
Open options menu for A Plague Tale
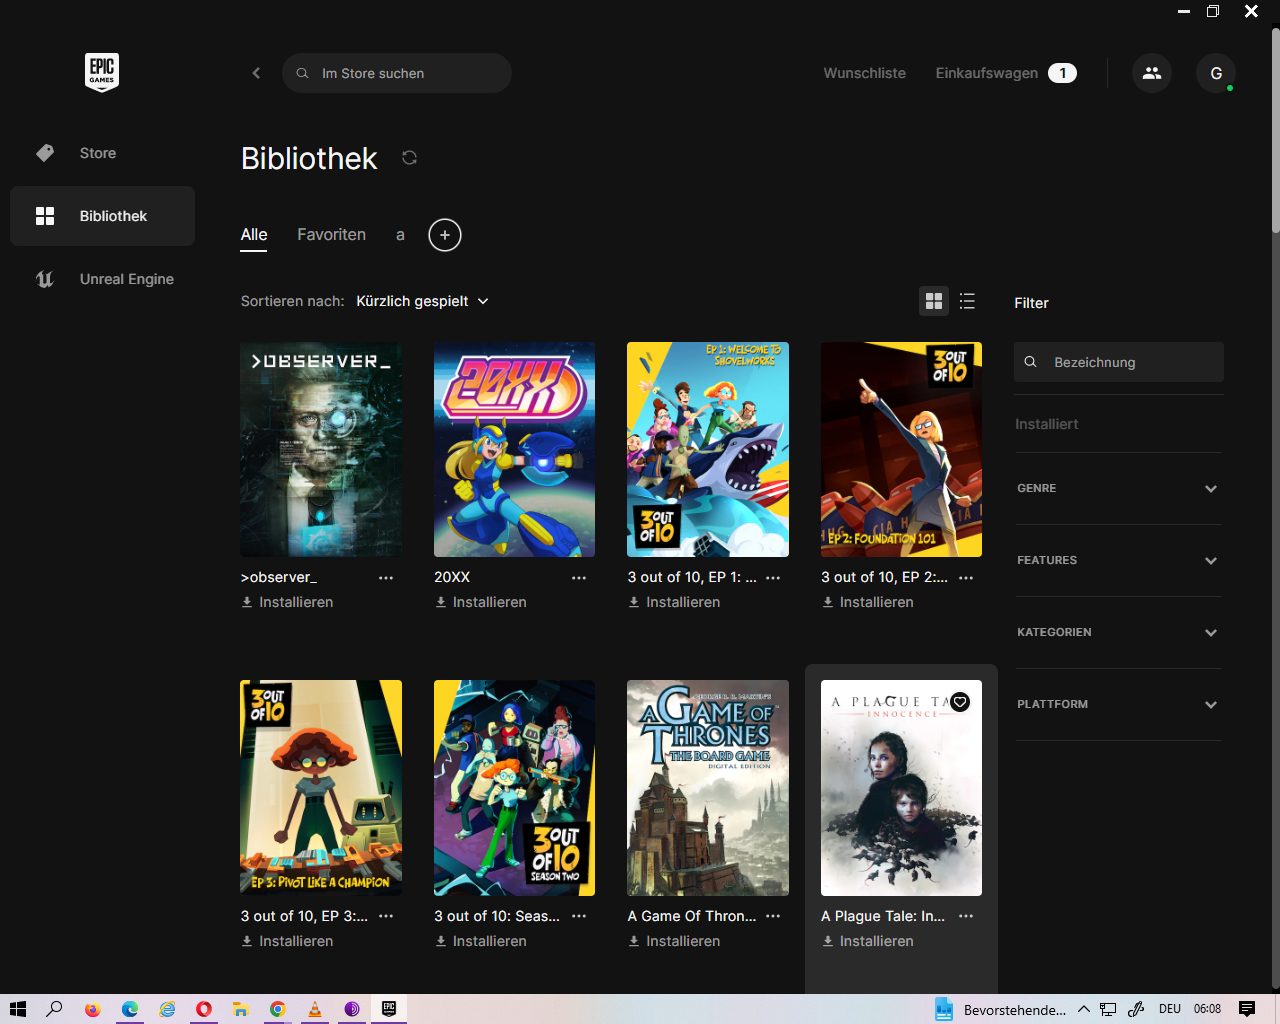click(x=966, y=916)
